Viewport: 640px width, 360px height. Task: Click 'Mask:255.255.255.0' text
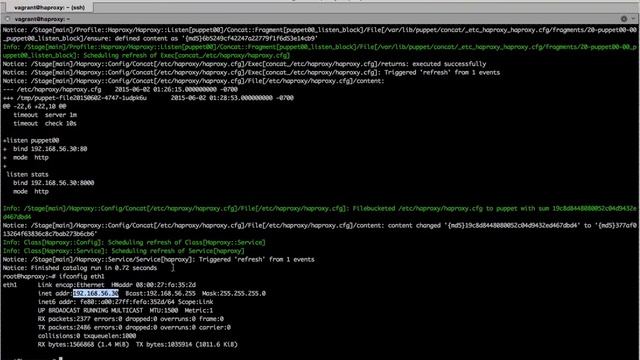pos(234,293)
